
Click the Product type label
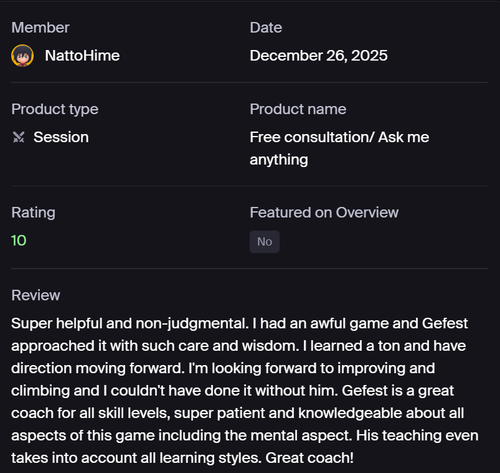(55, 109)
